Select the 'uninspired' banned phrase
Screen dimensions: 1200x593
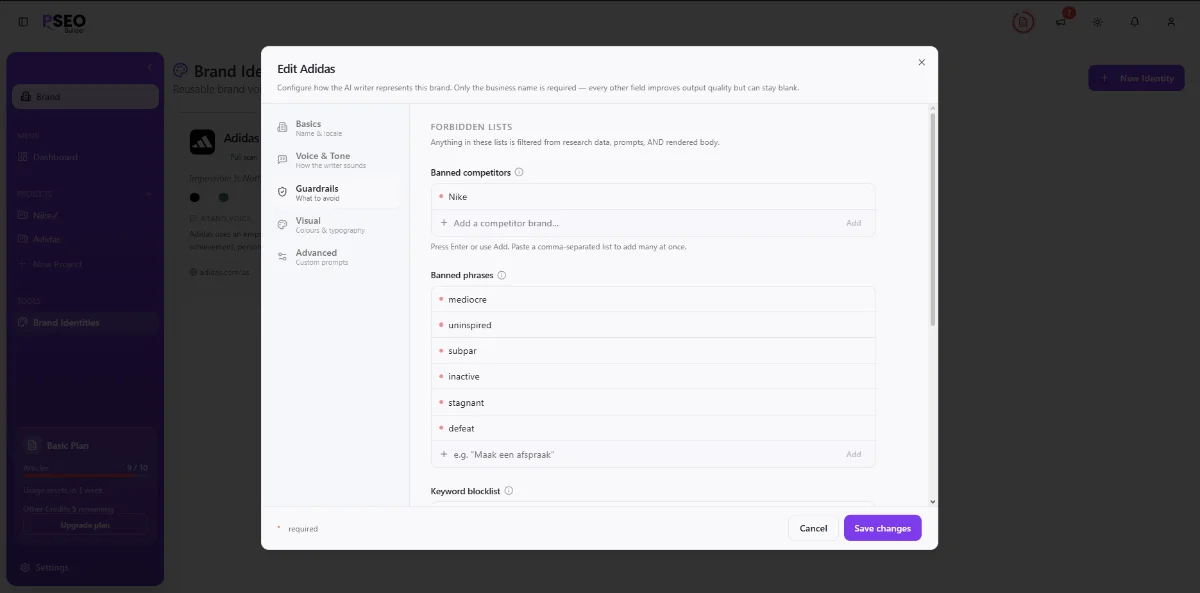click(653, 325)
